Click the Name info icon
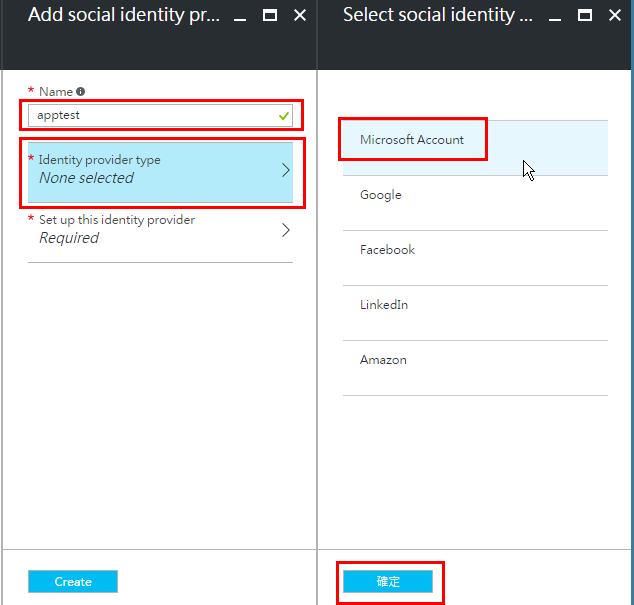 coord(81,91)
